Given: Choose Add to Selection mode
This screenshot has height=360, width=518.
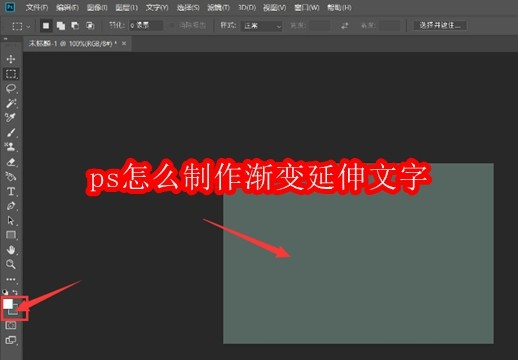Looking at the screenshot, I should pyautogui.click(x=61, y=26).
